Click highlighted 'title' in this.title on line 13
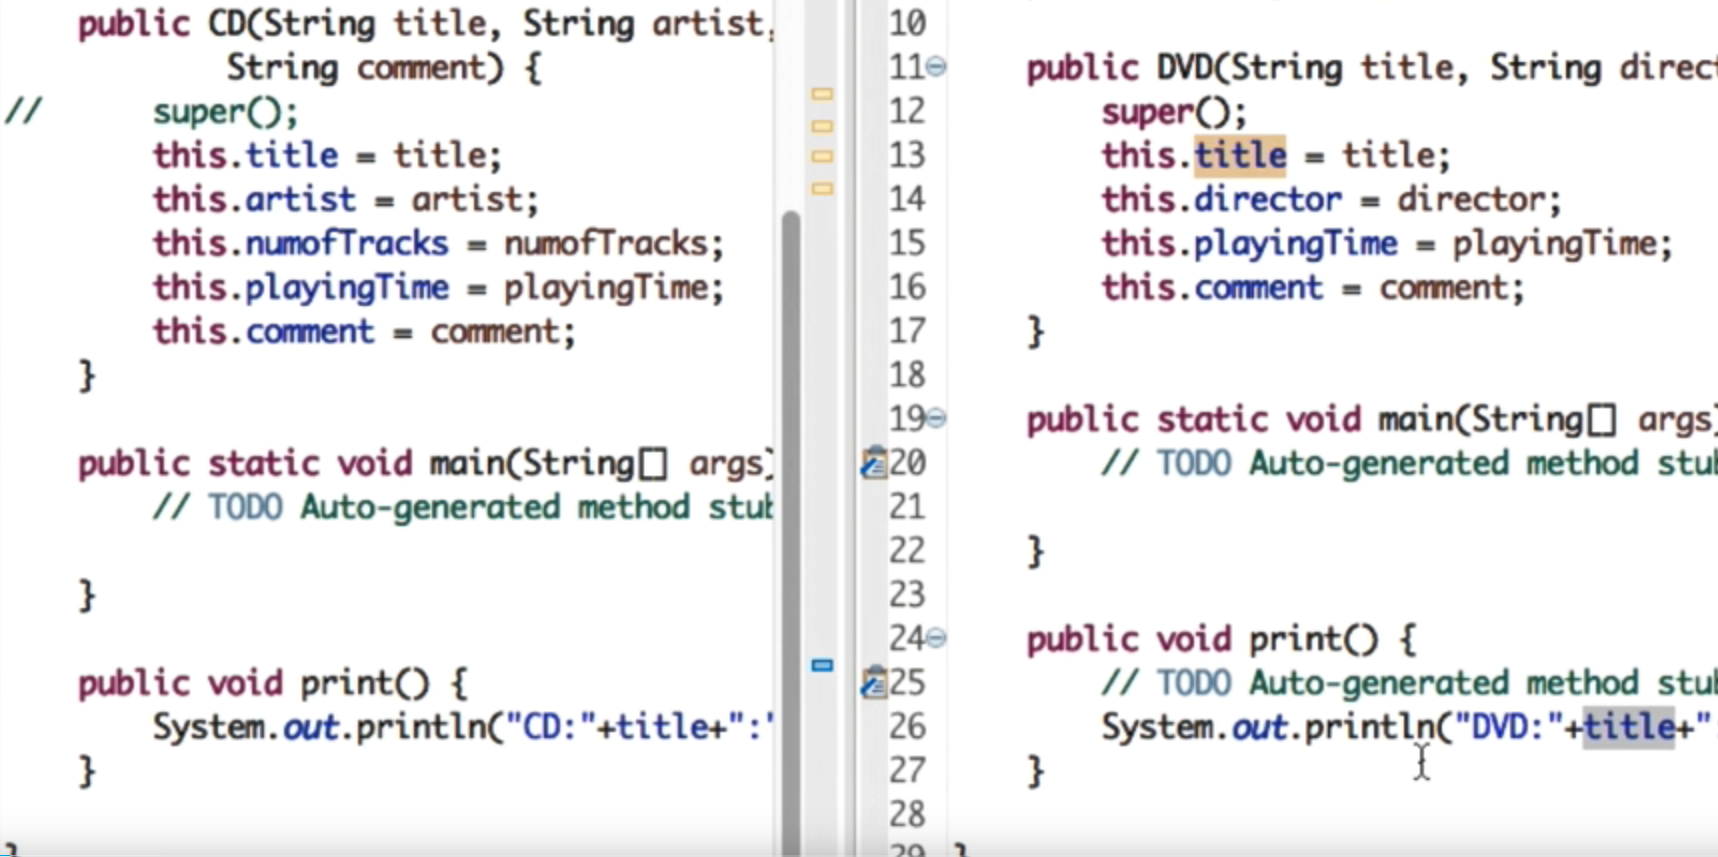The height and width of the screenshot is (857, 1718). click(x=1240, y=156)
